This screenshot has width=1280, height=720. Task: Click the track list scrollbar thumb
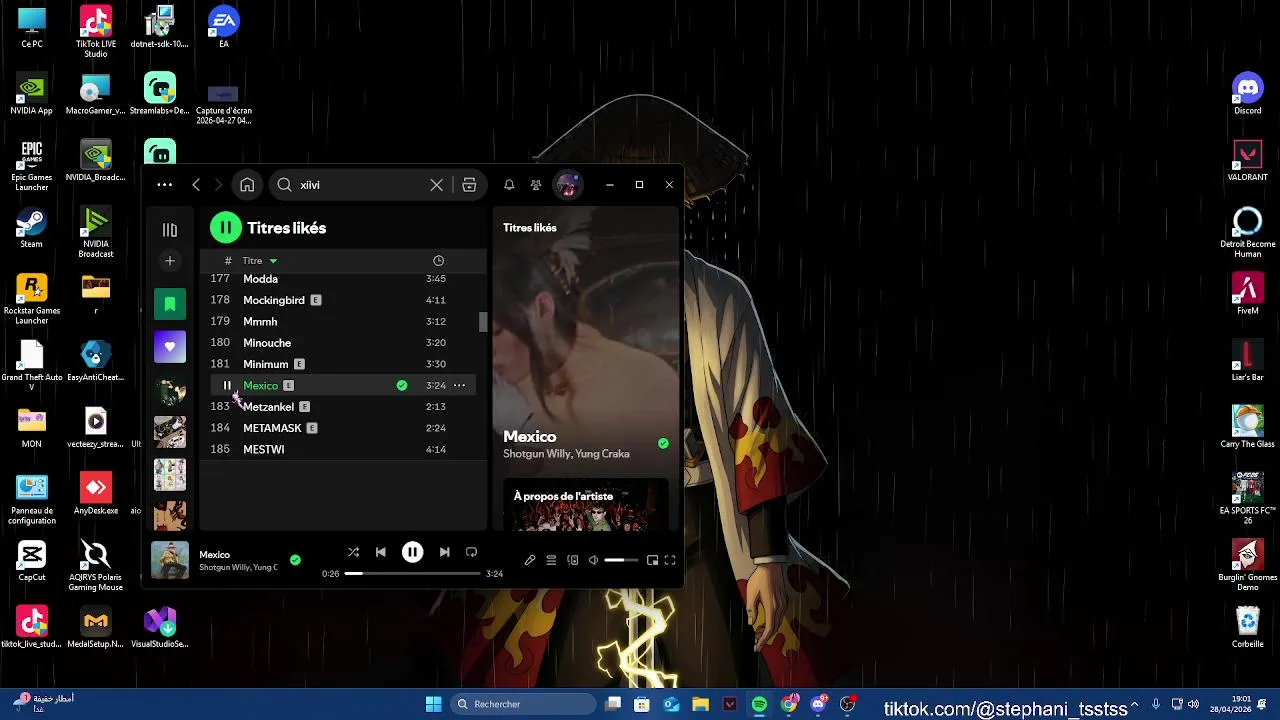coord(483,322)
